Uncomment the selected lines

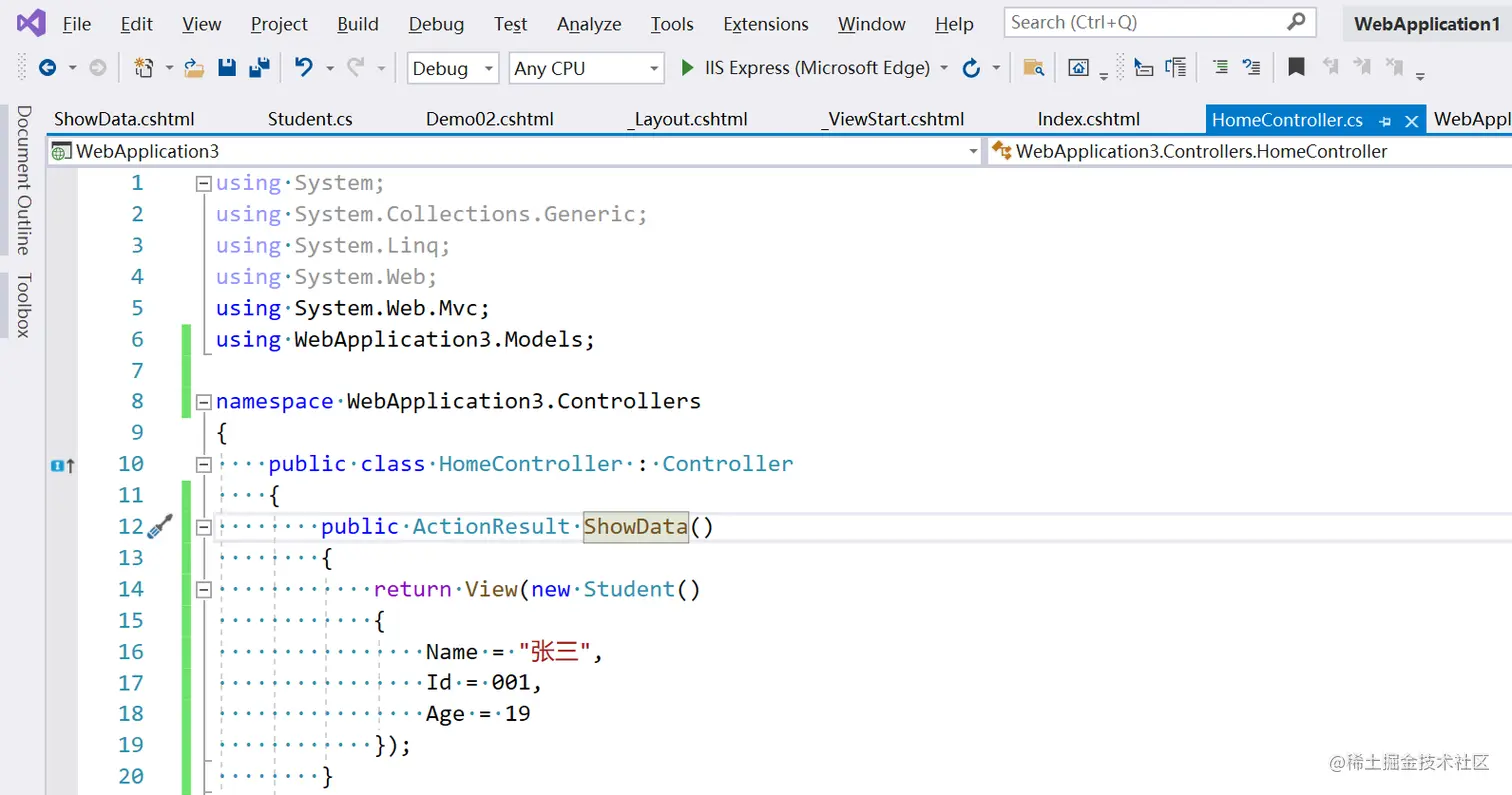tap(1251, 68)
